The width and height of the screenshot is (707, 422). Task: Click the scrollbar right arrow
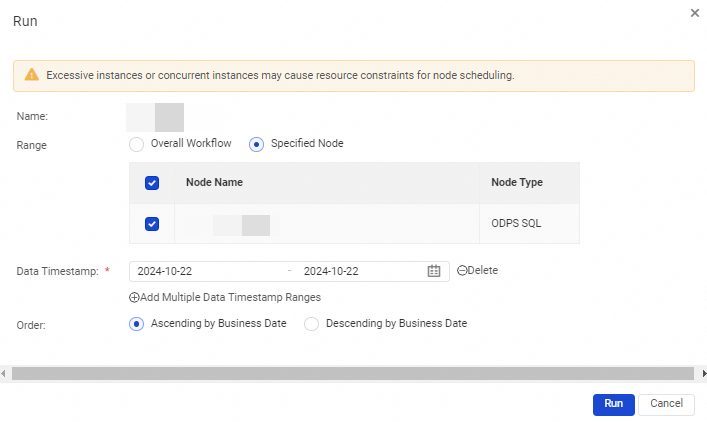[703, 374]
